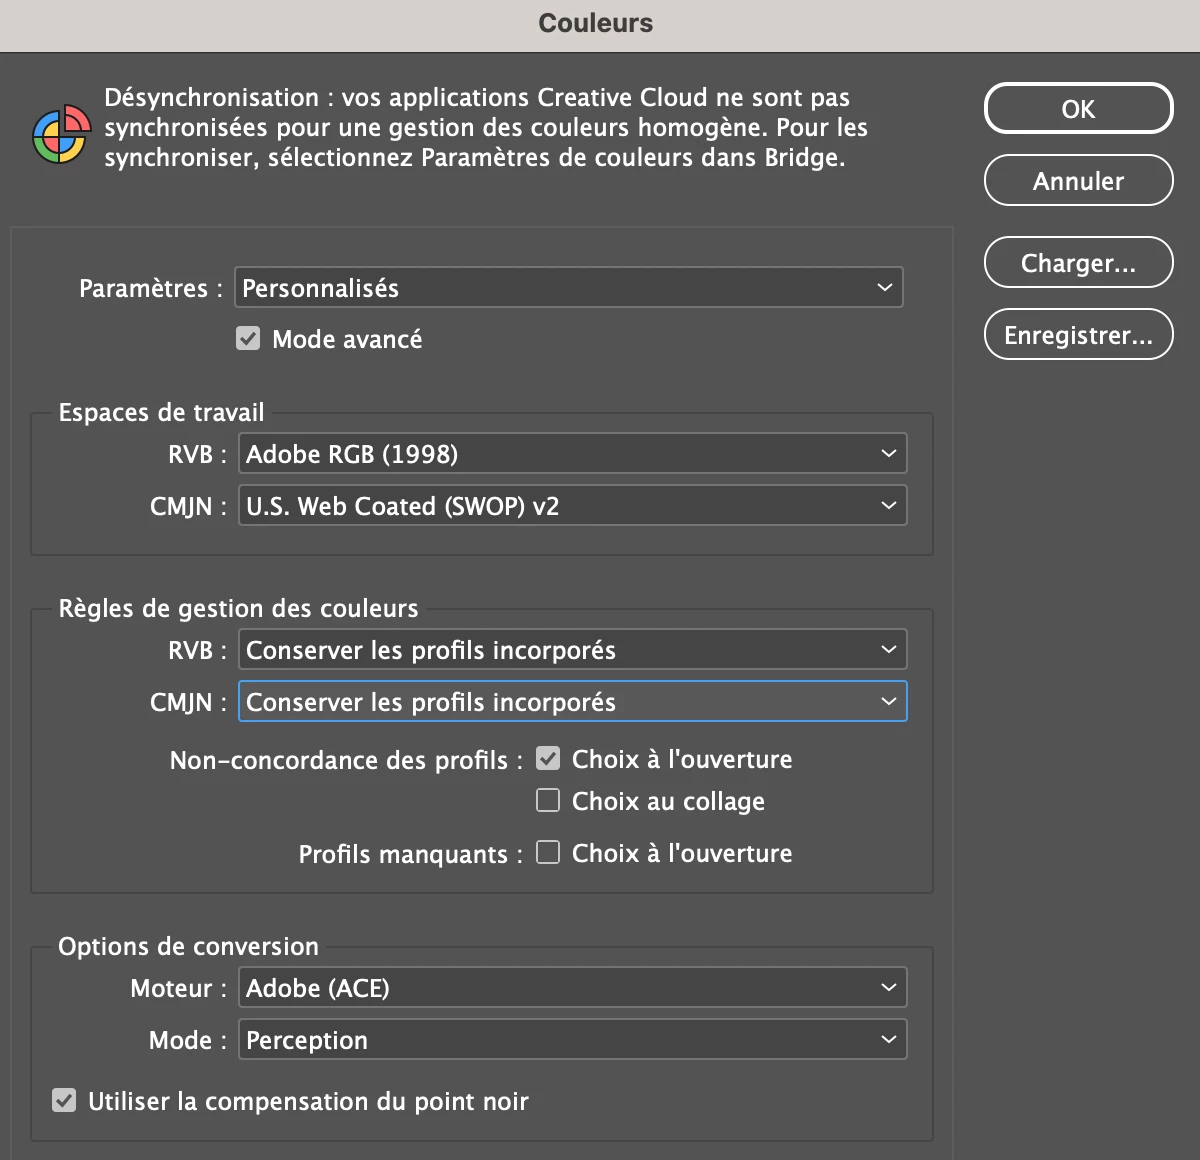Screen dimensions: 1200x1160
Task: Enable Profils manquants Choix à l'ouverture checkbox
Action: click(x=548, y=852)
